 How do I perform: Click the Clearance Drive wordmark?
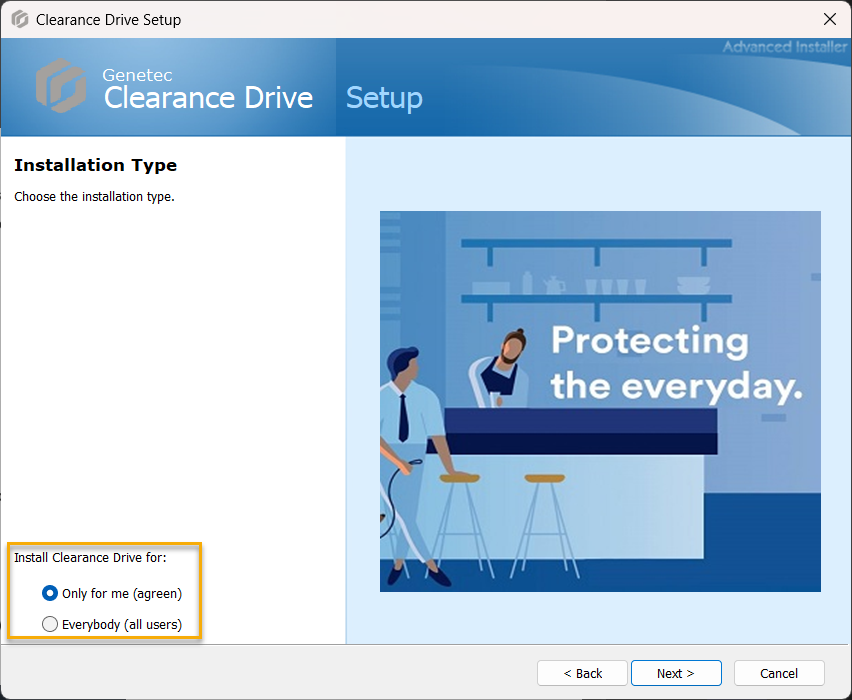click(x=208, y=98)
